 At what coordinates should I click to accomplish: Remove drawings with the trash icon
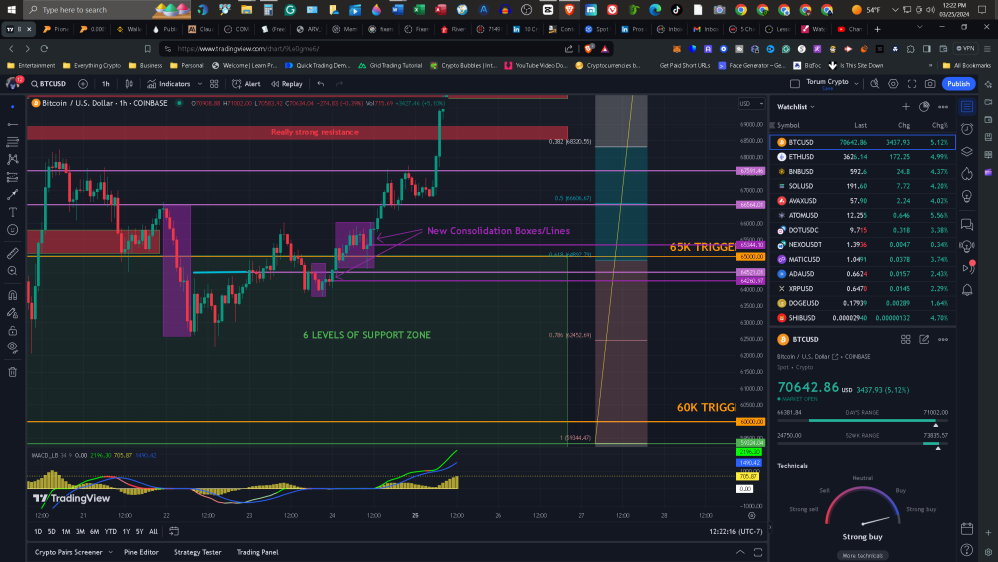coord(12,372)
